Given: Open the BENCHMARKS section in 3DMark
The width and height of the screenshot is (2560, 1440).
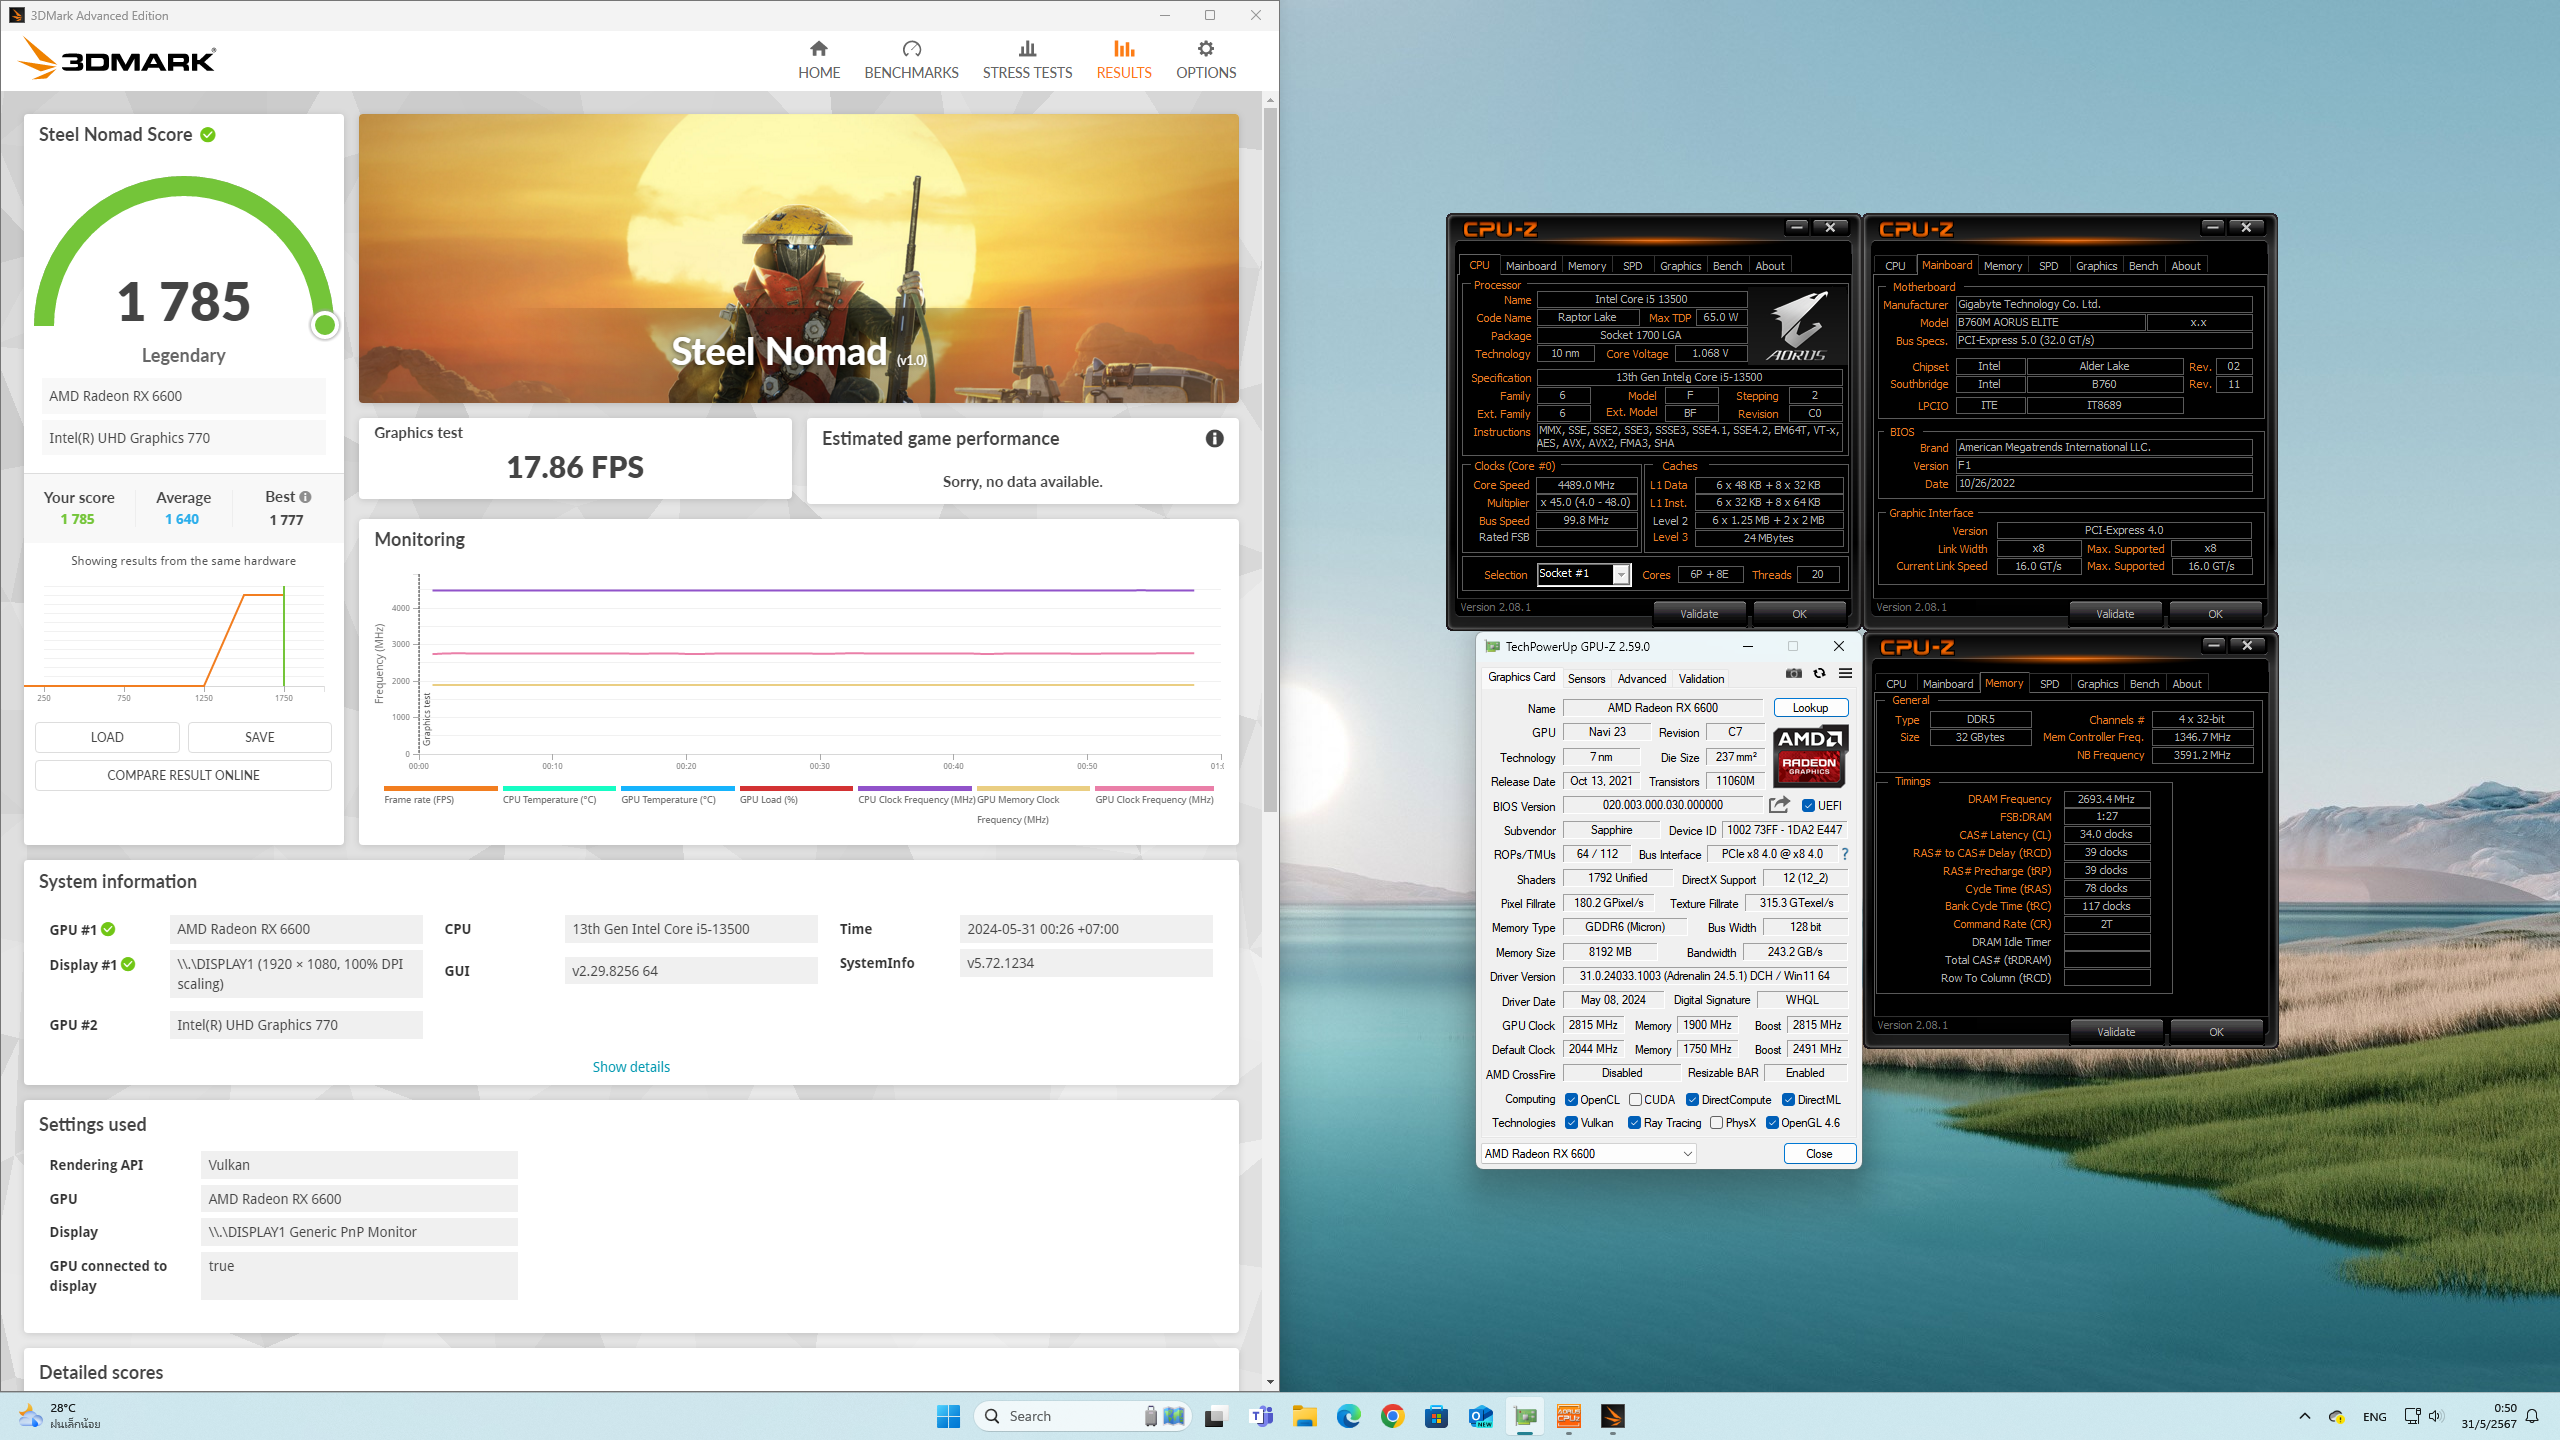Looking at the screenshot, I should point(911,60).
